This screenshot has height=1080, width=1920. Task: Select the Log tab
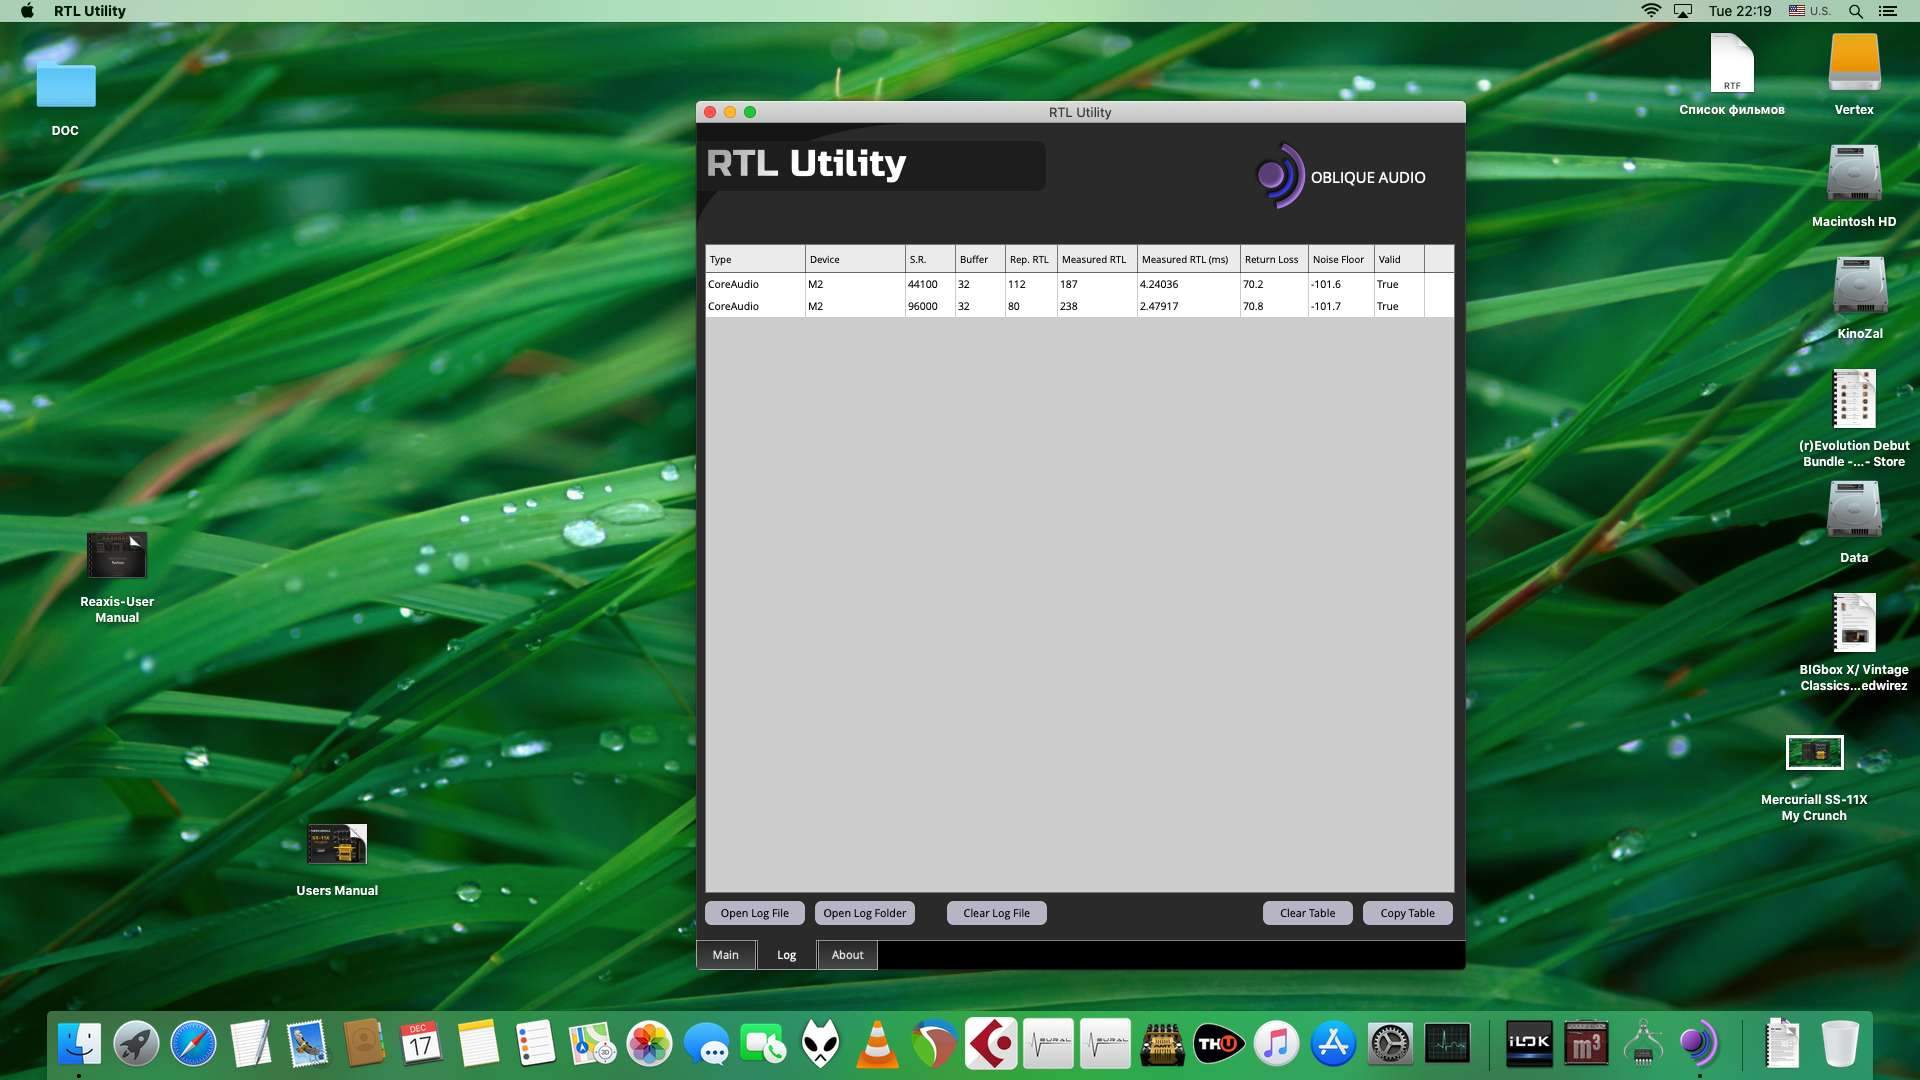(786, 955)
